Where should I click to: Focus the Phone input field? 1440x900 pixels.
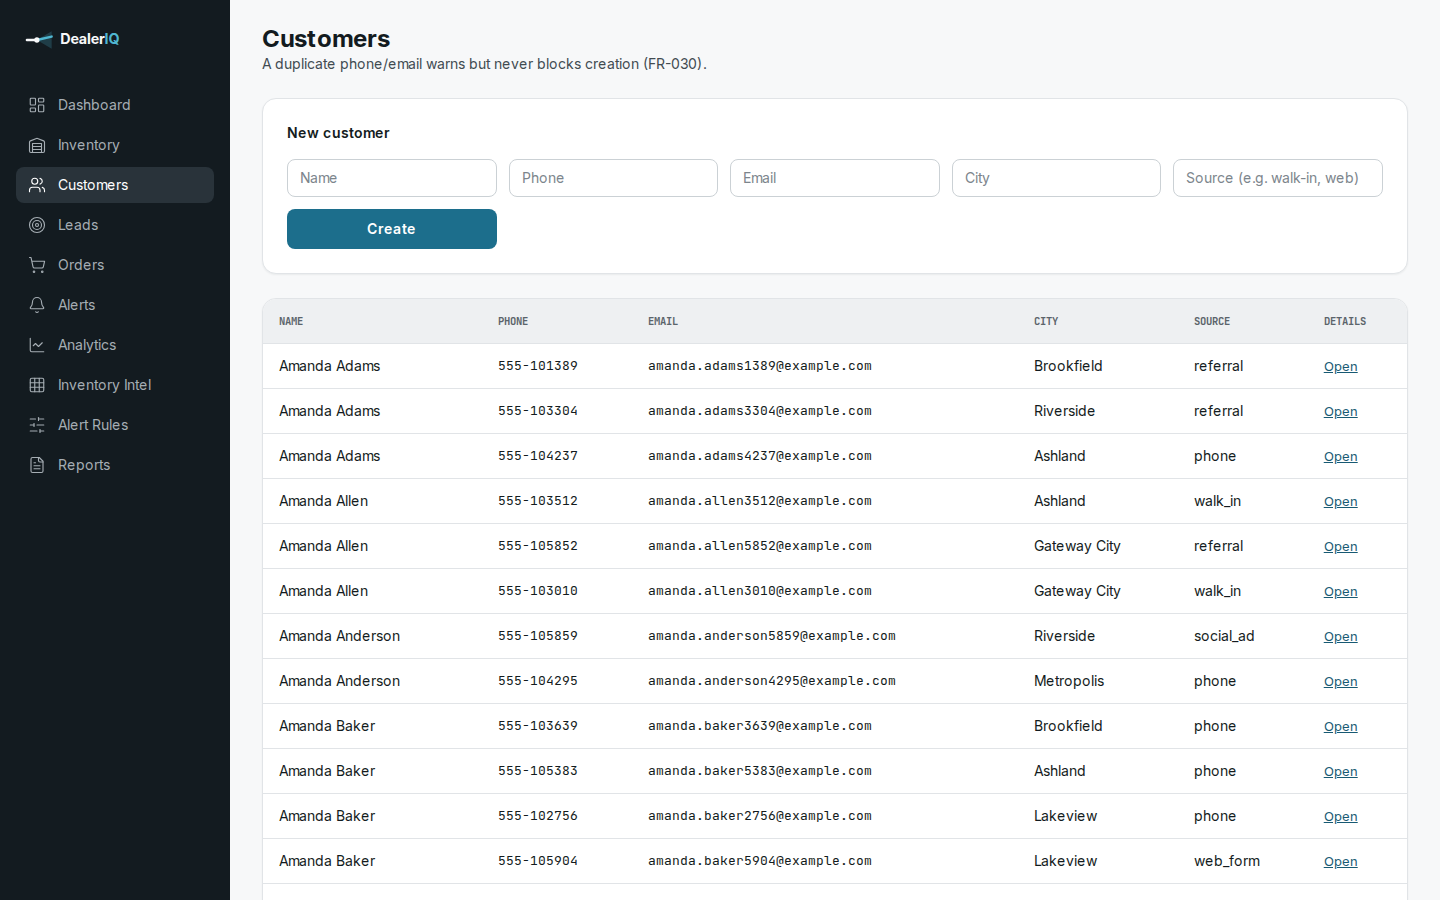tap(613, 178)
